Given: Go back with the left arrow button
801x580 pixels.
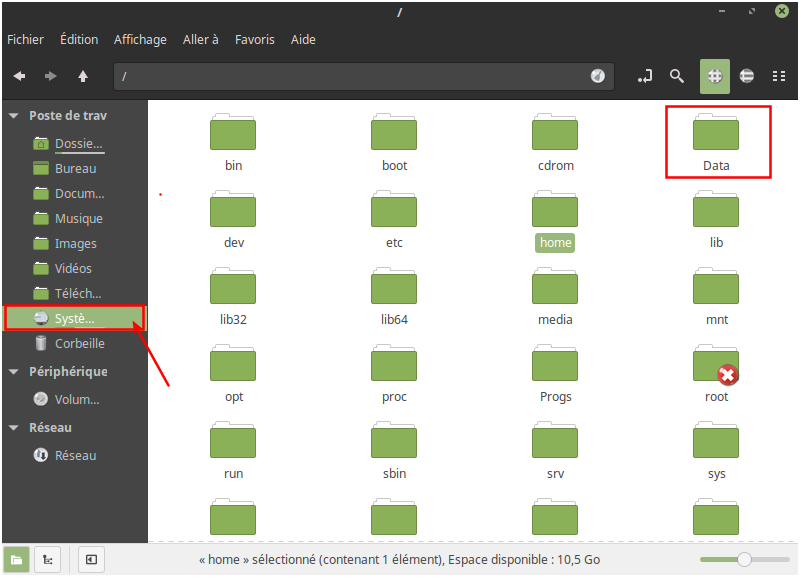Looking at the screenshot, I should coord(19,76).
